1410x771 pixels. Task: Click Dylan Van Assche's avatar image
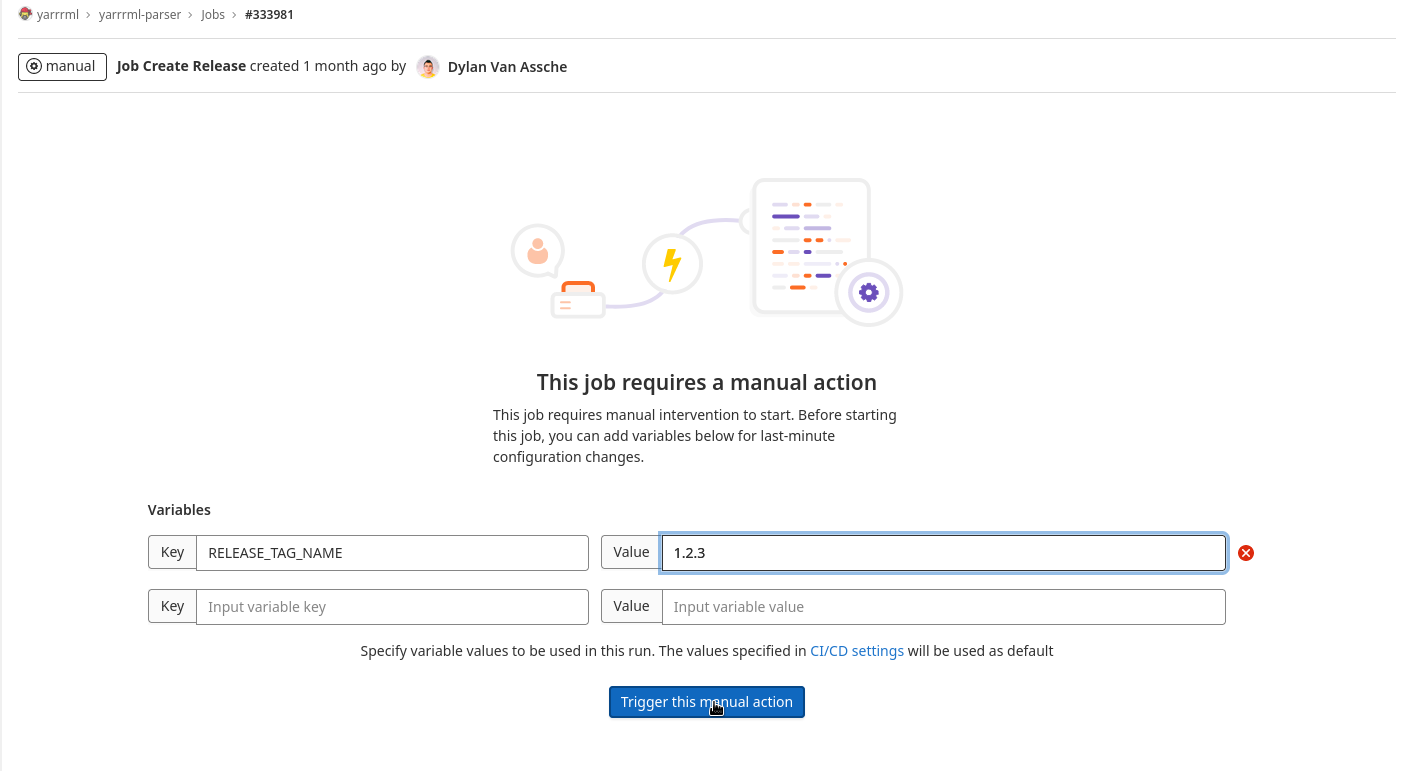(x=428, y=67)
